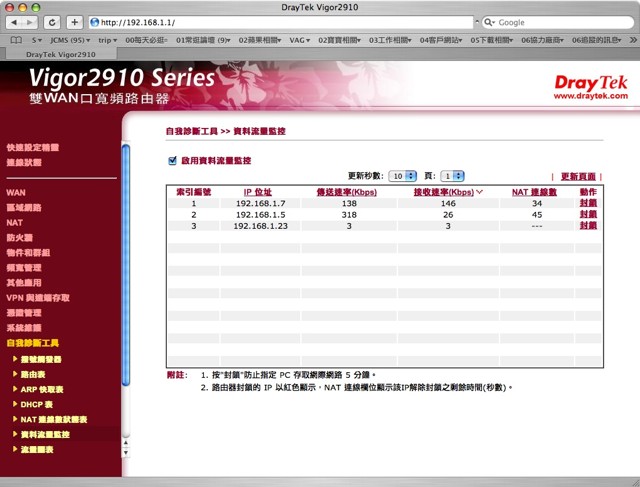Open NAT sidebar menu
Viewport: 640px width, 487px height.
(14, 223)
